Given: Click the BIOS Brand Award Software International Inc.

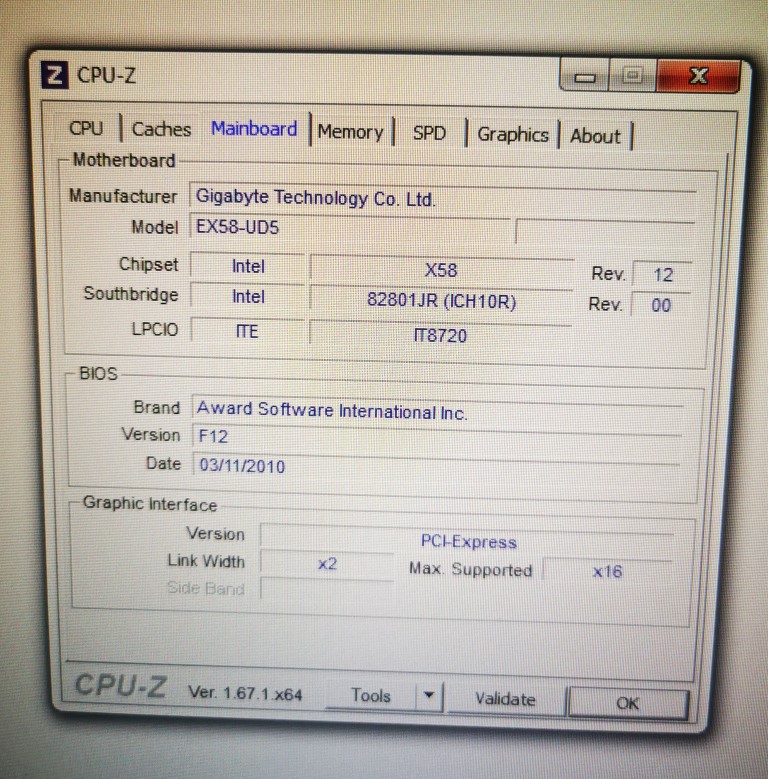Looking at the screenshot, I should (x=437, y=410).
